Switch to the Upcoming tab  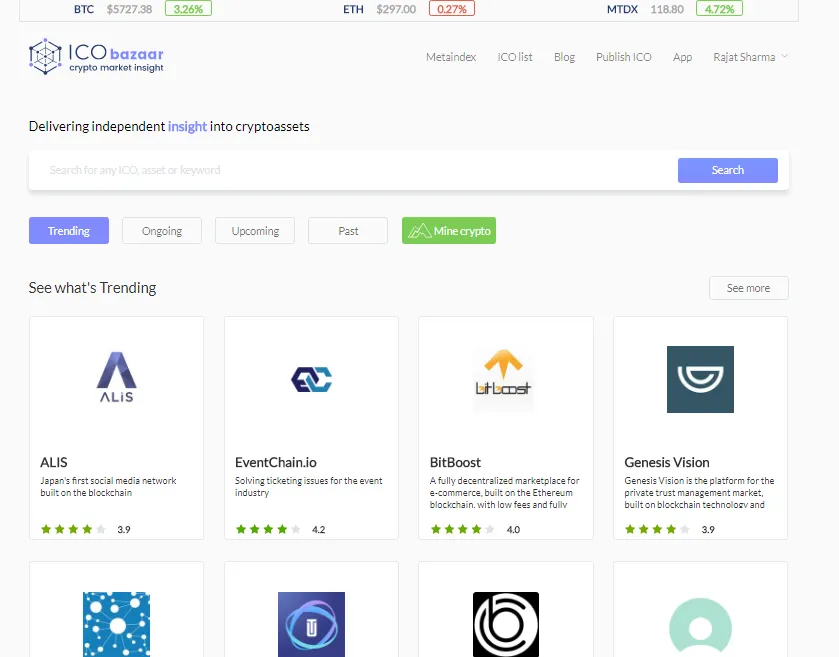[x=255, y=231]
